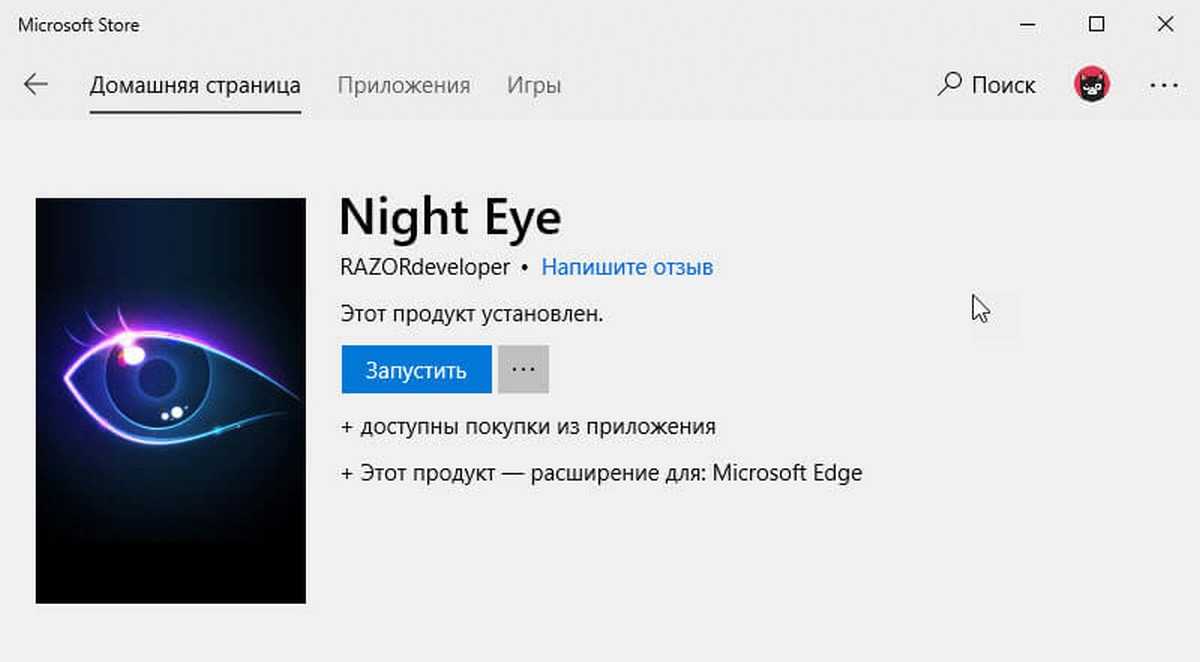The width and height of the screenshot is (1200, 662).
Task: Open the top-right three-dots menu
Action: tap(1164, 85)
